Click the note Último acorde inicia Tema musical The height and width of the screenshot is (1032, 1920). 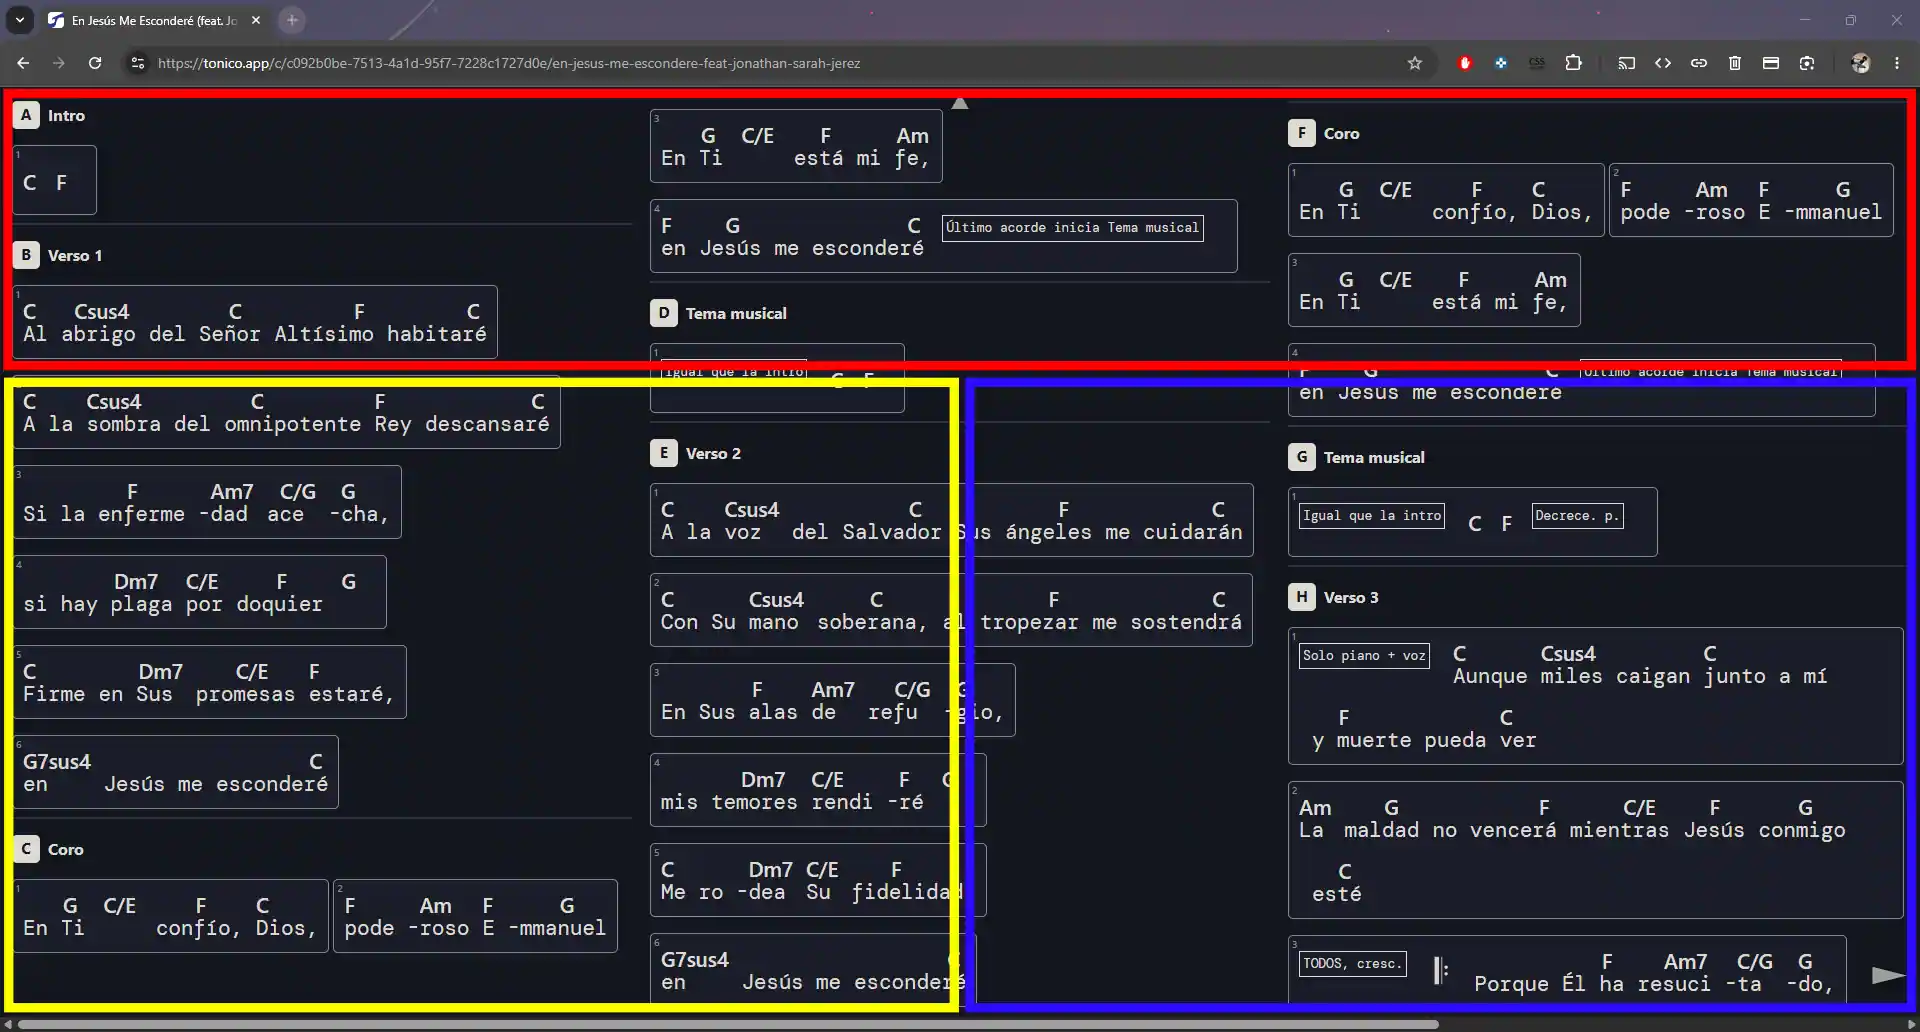(x=1072, y=228)
